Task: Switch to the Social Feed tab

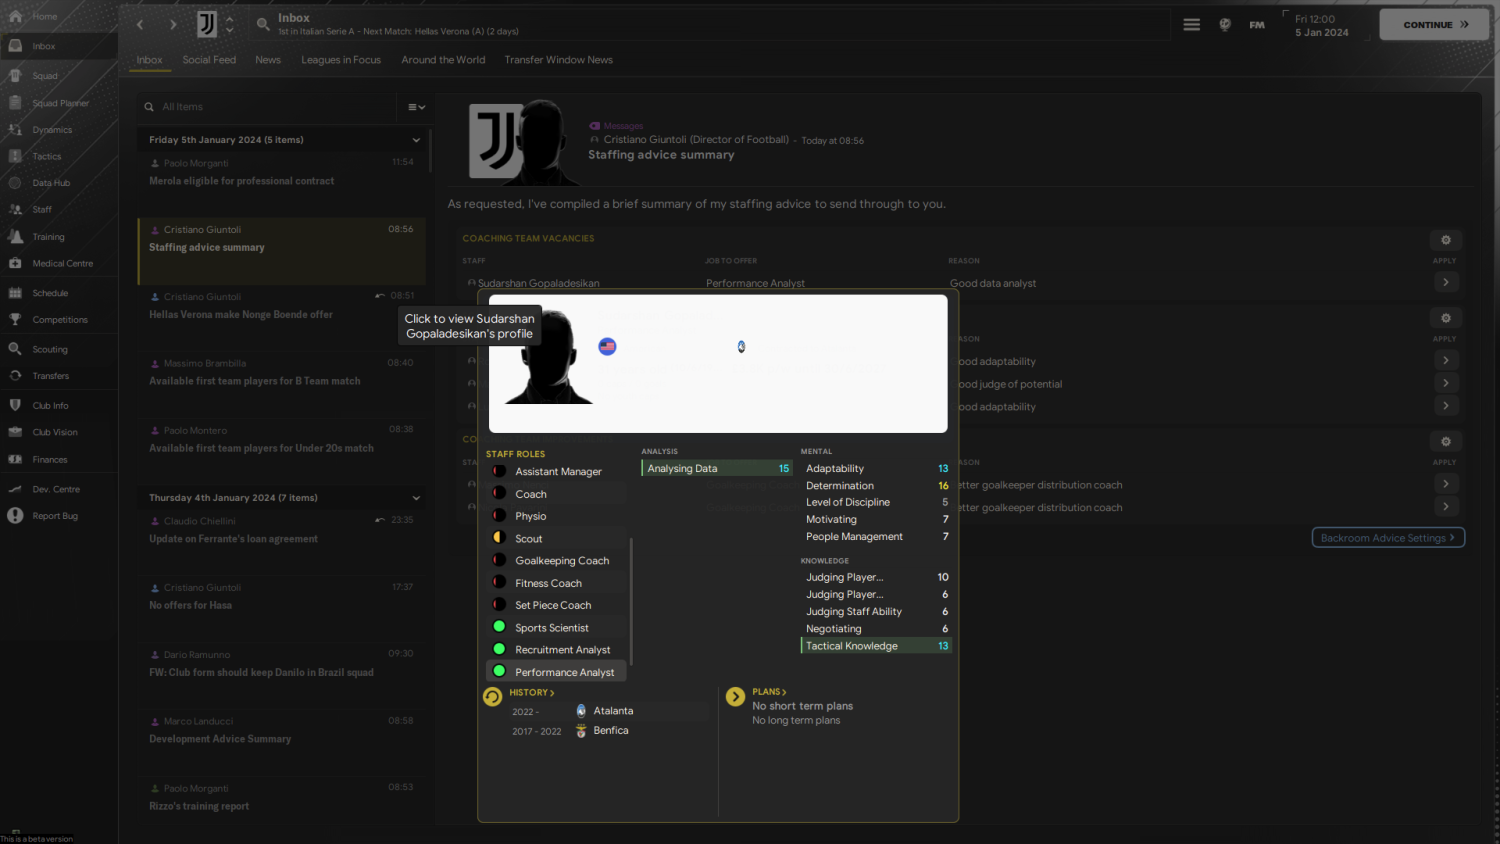Action: click(209, 60)
